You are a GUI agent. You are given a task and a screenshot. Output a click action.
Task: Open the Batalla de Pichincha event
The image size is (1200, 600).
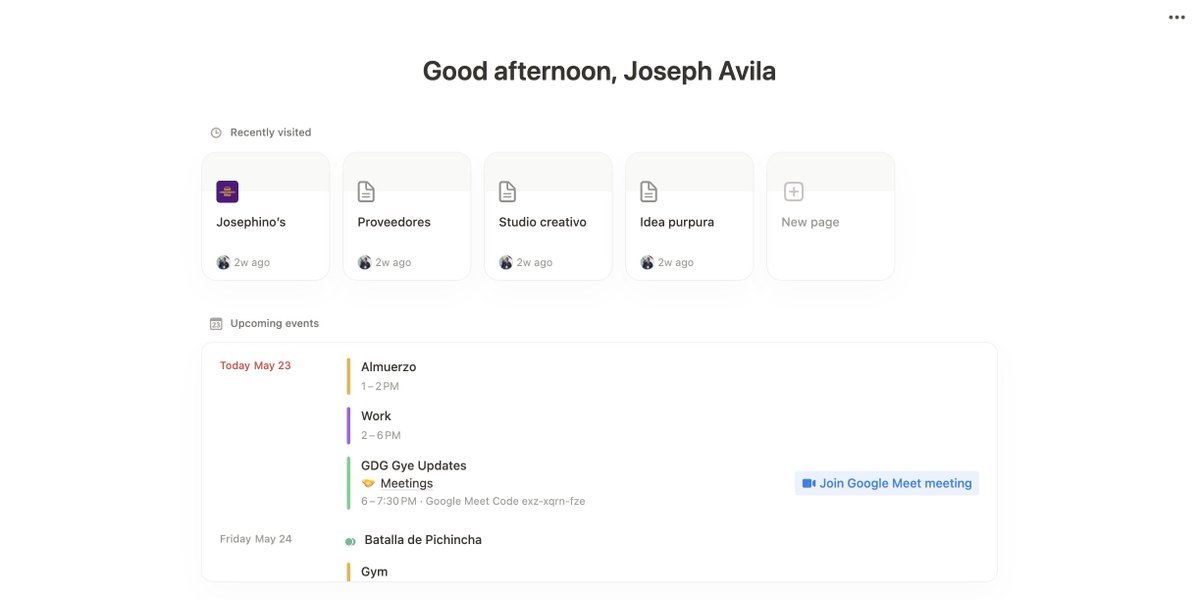point(423,540)
